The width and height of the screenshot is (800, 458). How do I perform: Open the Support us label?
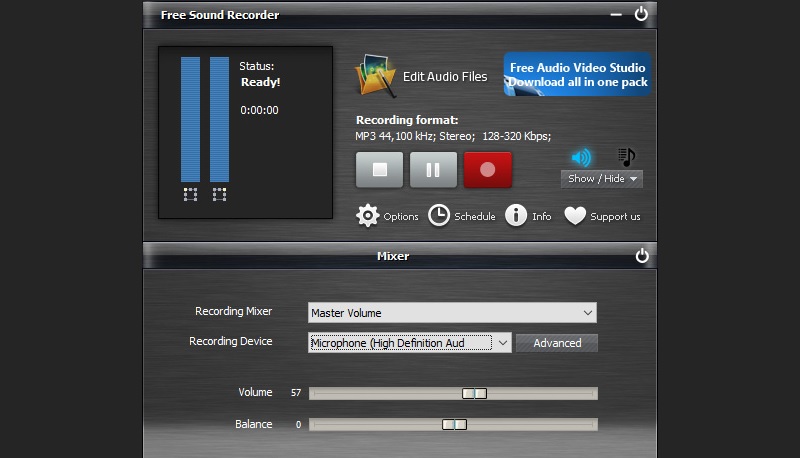[x=615, y=217]
